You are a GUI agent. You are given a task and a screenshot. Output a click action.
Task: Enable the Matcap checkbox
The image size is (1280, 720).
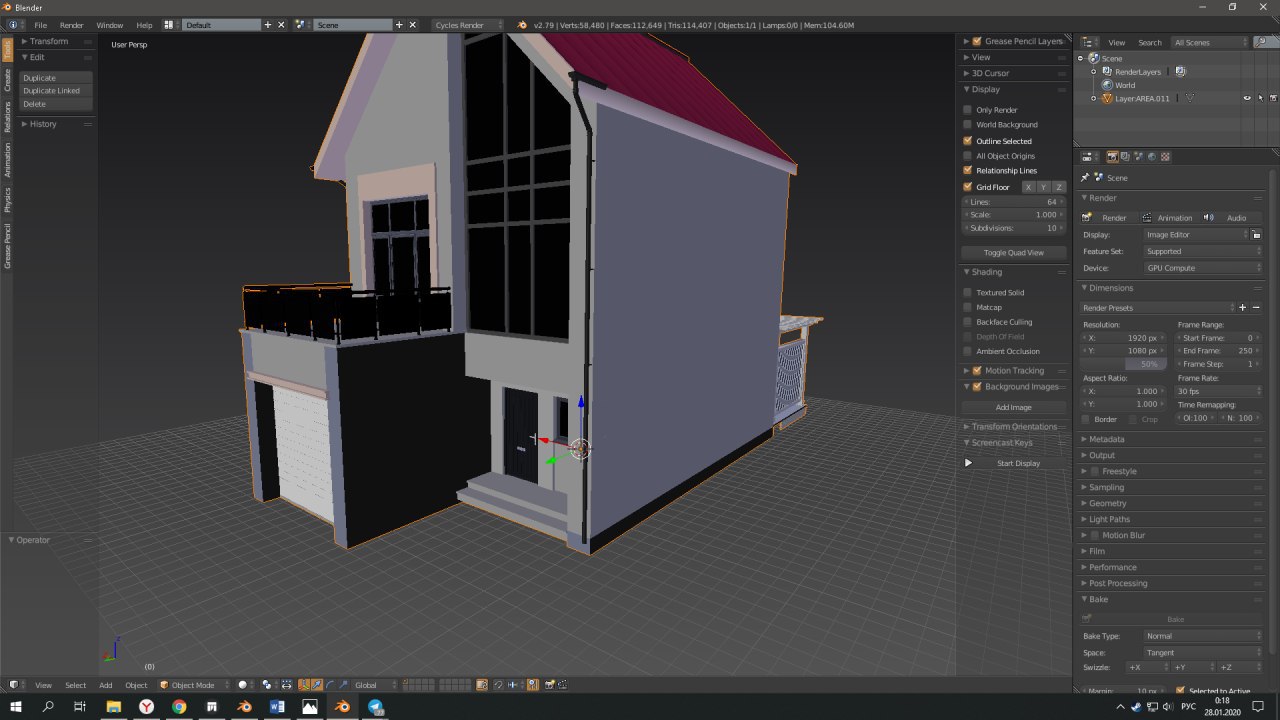pyautogui.click(x=967, y=307)
